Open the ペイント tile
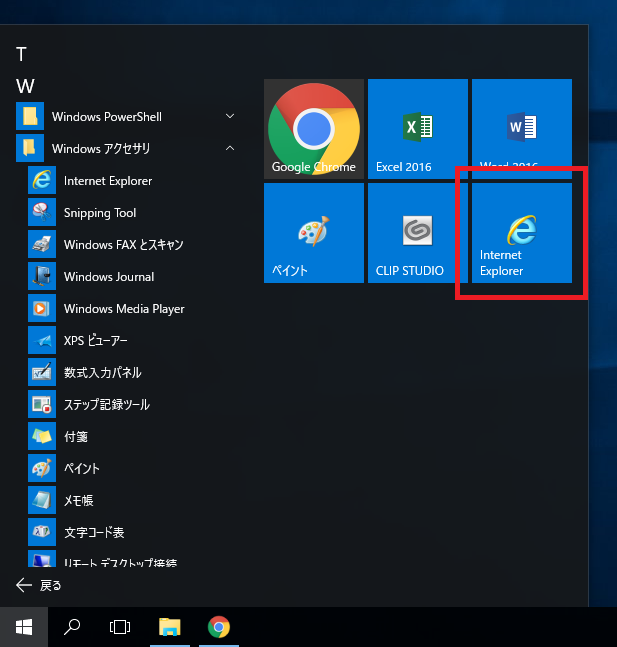 (x=313, y=233)
